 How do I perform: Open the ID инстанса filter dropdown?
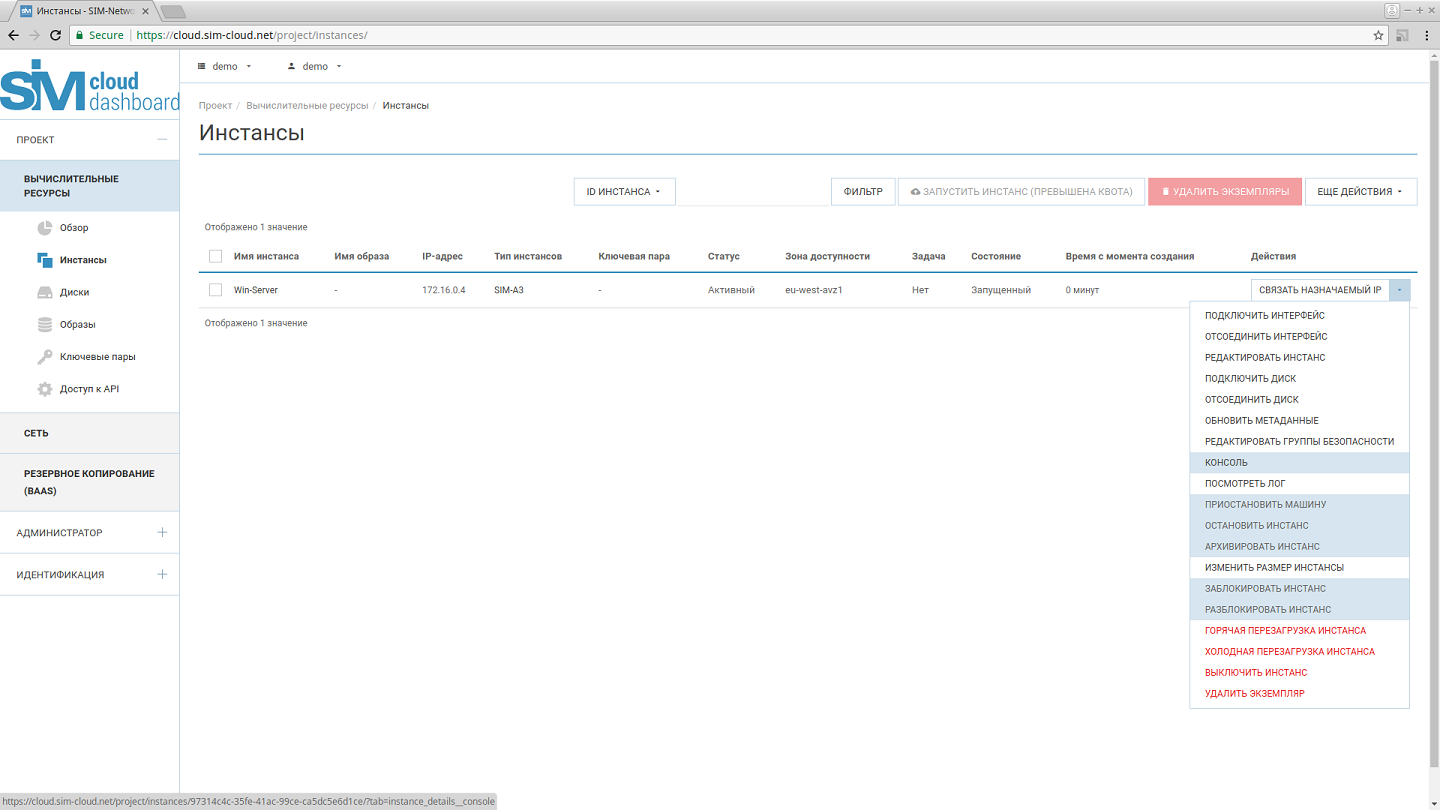click(624, 192)
